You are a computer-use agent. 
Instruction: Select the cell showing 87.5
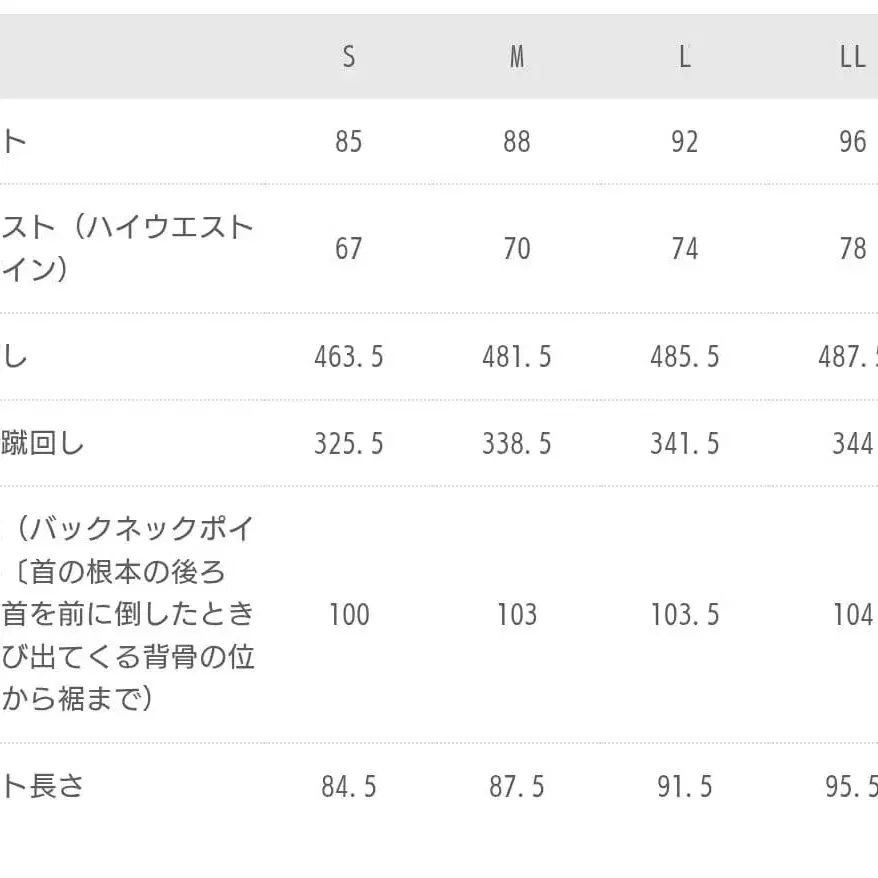click(517, 787)
